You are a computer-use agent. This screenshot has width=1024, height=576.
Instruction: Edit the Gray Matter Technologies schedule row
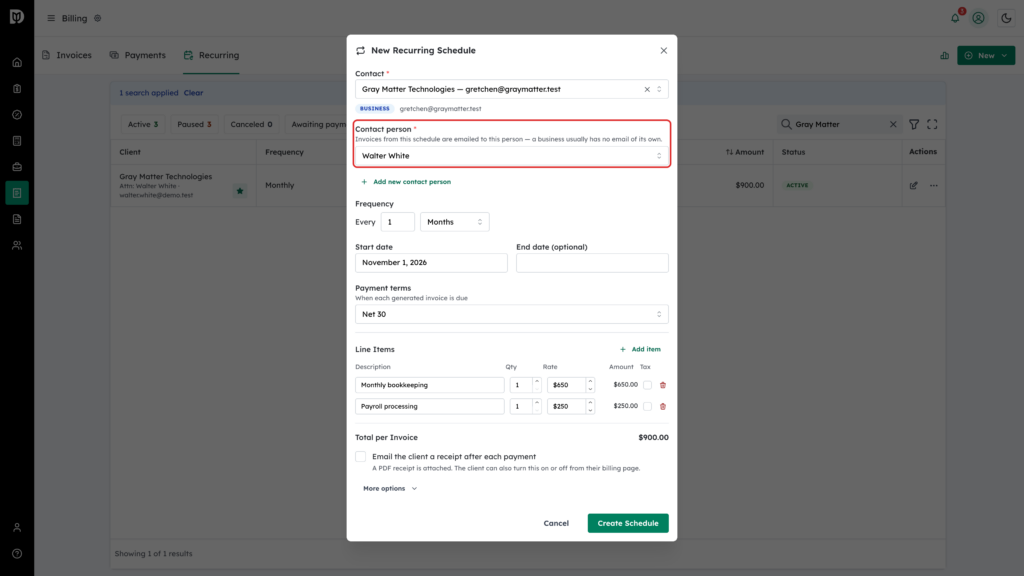coord(913,185)
